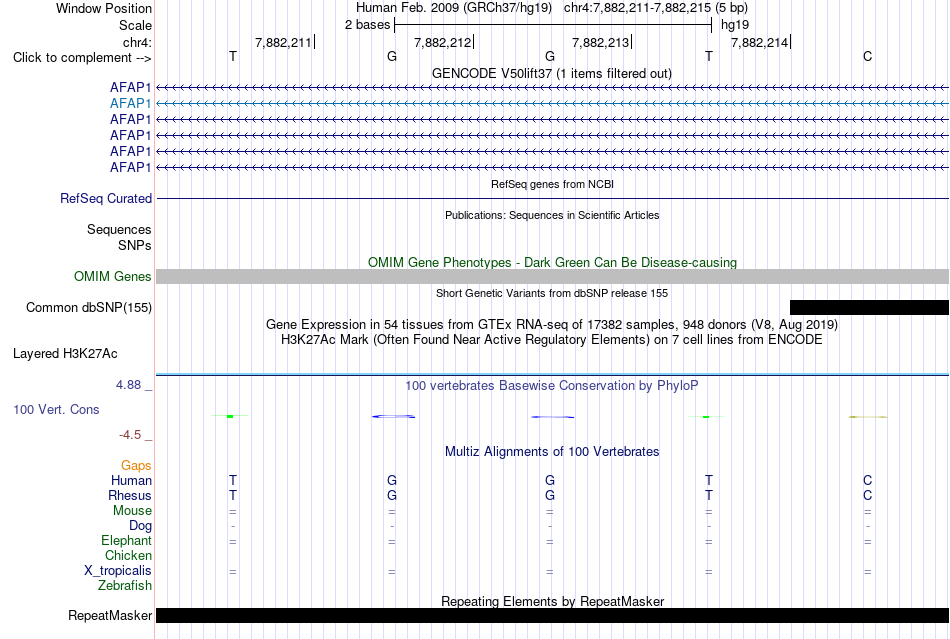Screen dimensions: 950x639
Task: Click the C base in the complement row
Action: tap(868, 56)
